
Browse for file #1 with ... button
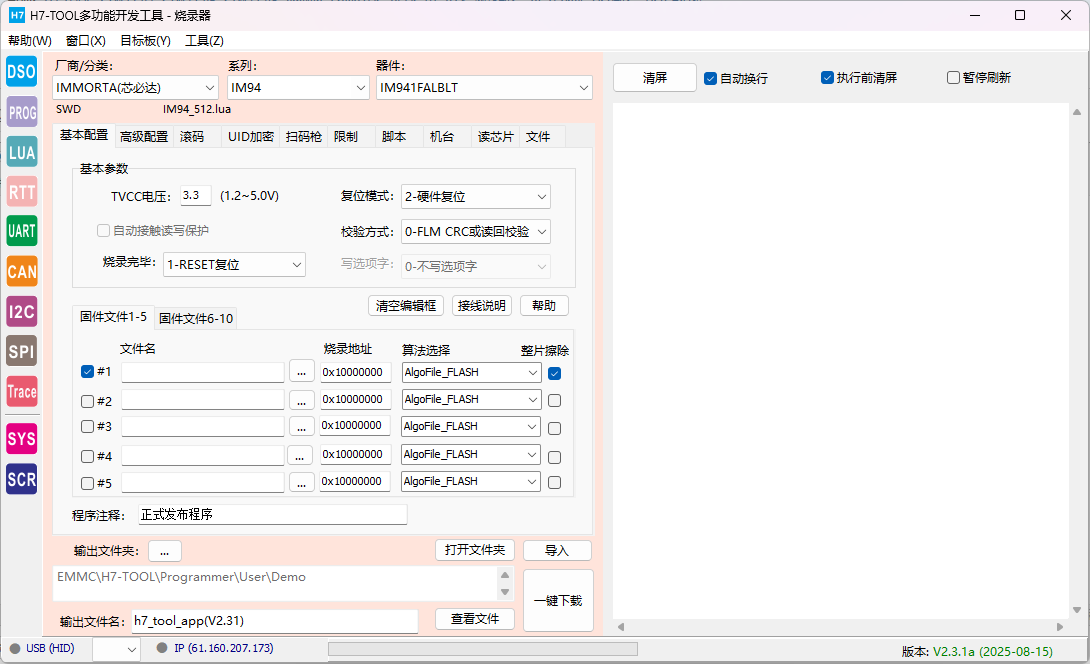(301, 372)
